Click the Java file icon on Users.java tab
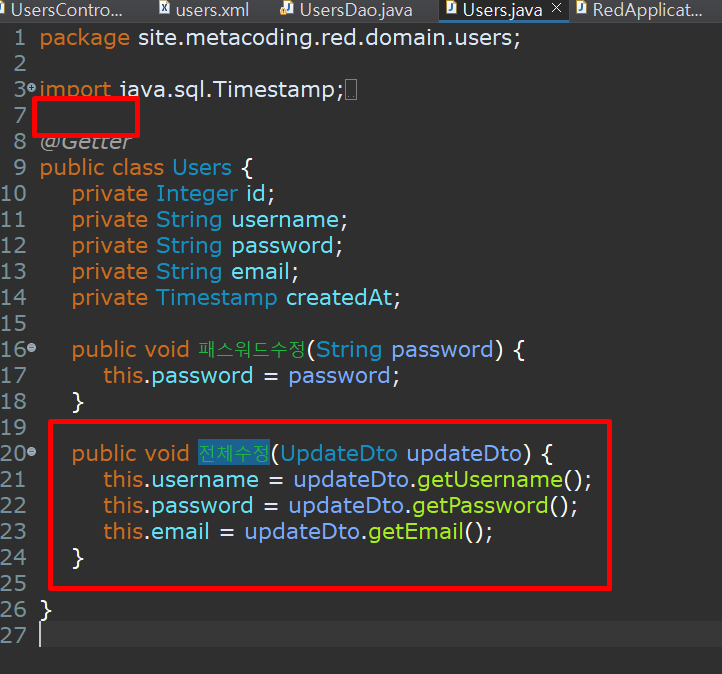The width and height of the screenshot is (722, 674). click(x=452, y=8)
